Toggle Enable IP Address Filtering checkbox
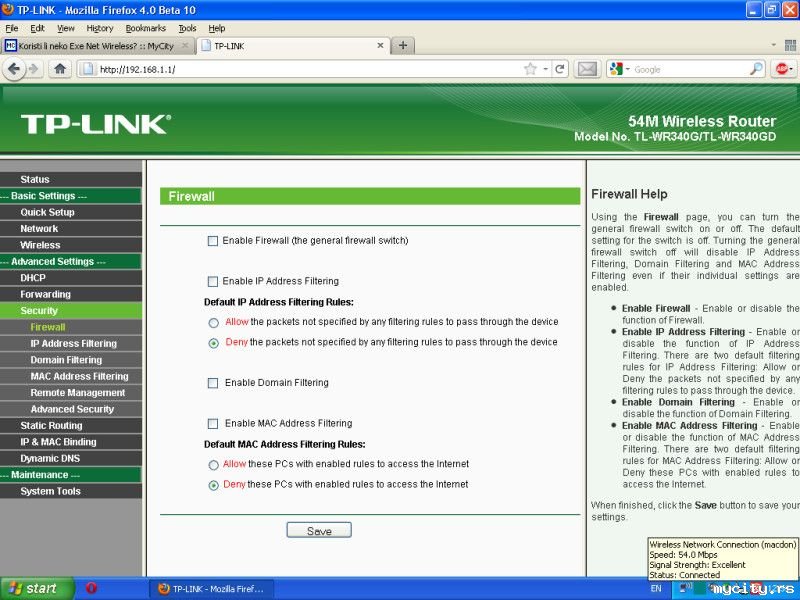 [213, 281]
